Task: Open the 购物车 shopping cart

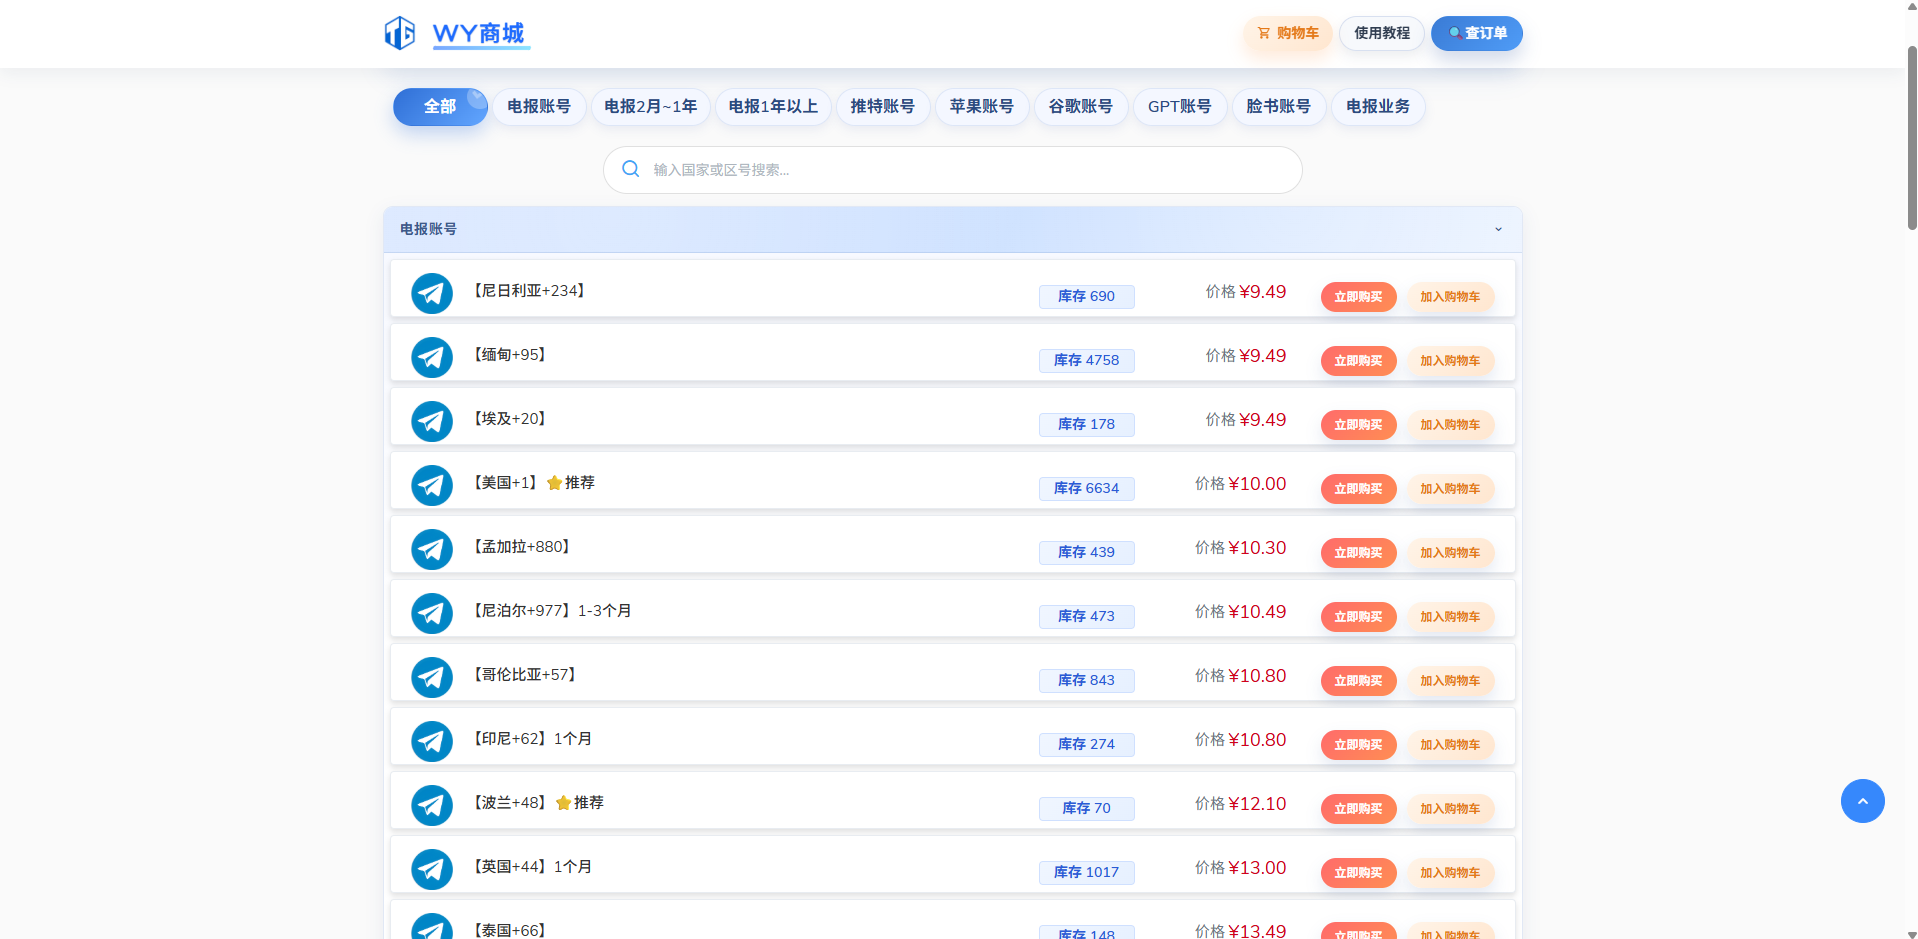Action: [x=1287, y=33]
